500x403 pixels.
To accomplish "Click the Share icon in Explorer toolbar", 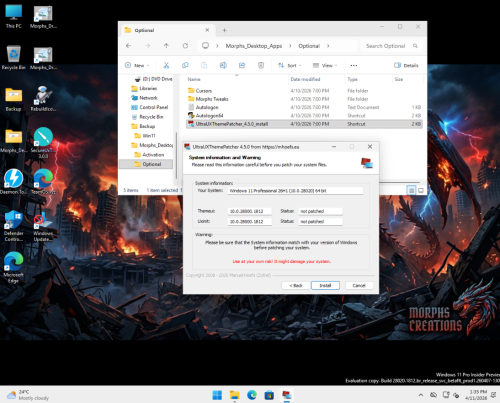I will (242, 65).
